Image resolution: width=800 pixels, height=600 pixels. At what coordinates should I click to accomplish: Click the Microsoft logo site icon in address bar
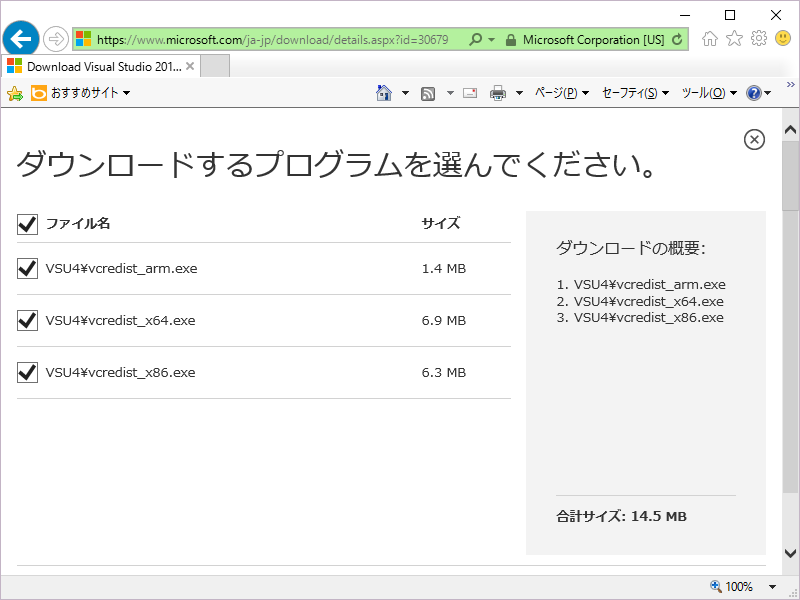tap(83, 39)
